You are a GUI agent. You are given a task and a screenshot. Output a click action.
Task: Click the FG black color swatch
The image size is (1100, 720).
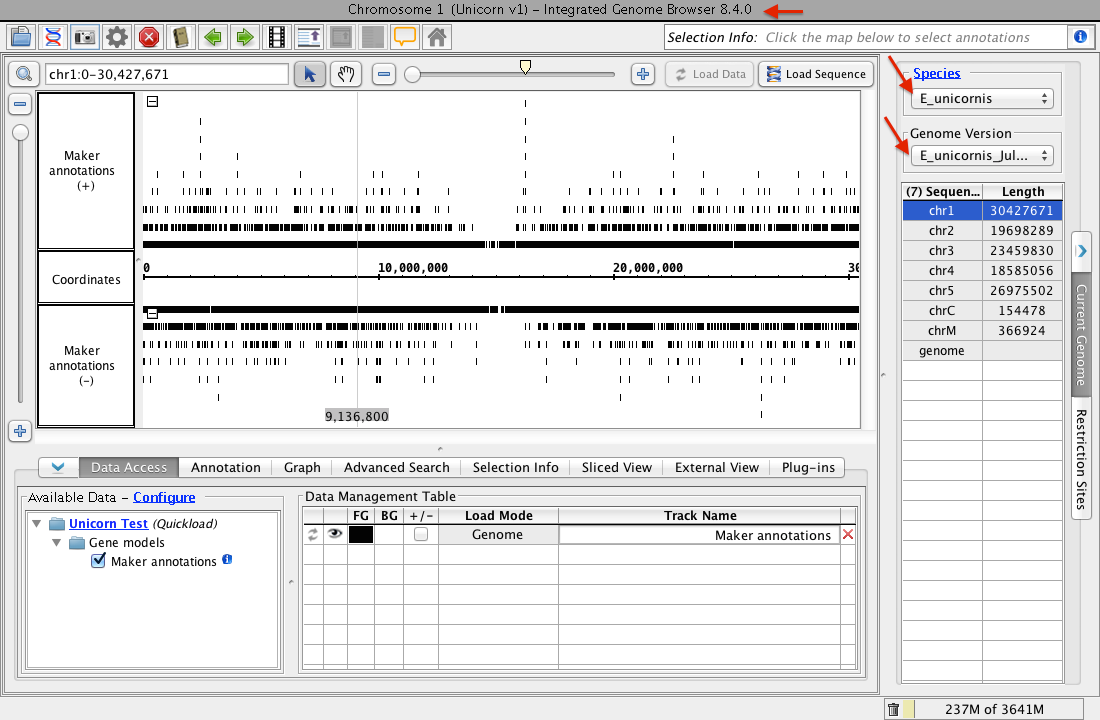[361, 535]
